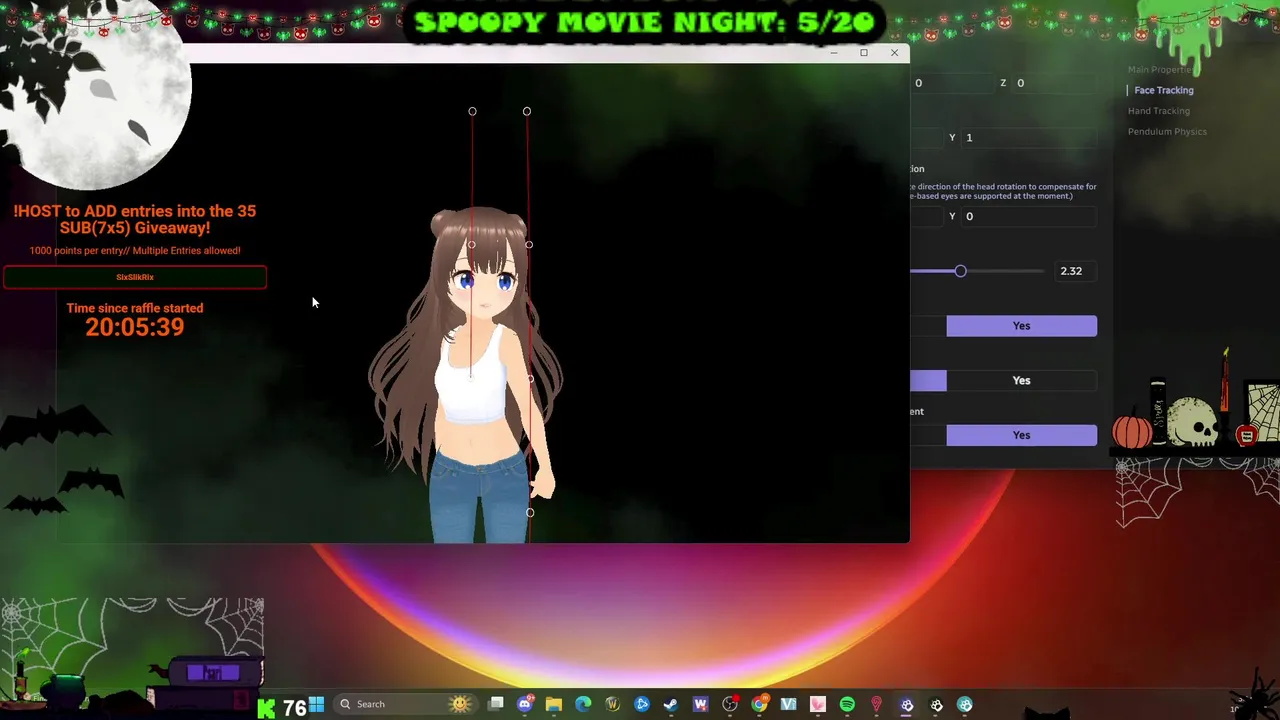Image resolution: width=1280 pixels, height=720 pixels.
Task: Open Discord from the taskbar
Action: [525, 704]
